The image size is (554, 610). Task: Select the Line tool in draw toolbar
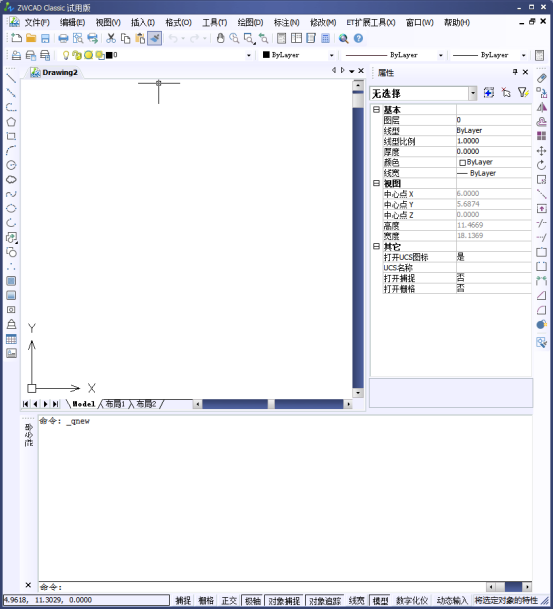tap(11, 78)
